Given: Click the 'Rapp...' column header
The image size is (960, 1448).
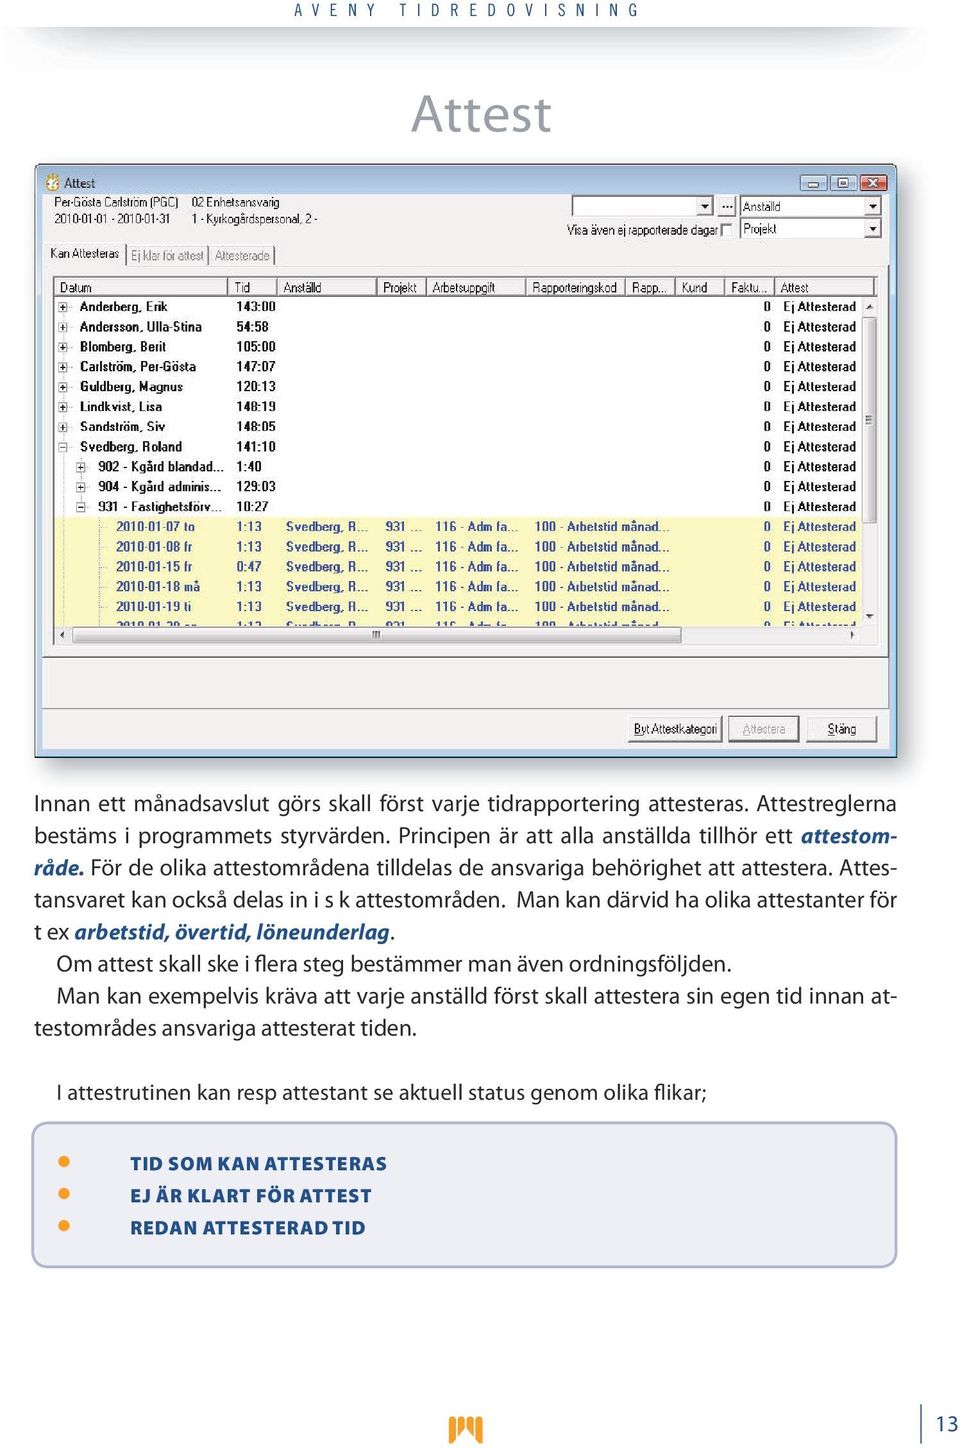Looking at the screenshot, I should click(651, 287).
